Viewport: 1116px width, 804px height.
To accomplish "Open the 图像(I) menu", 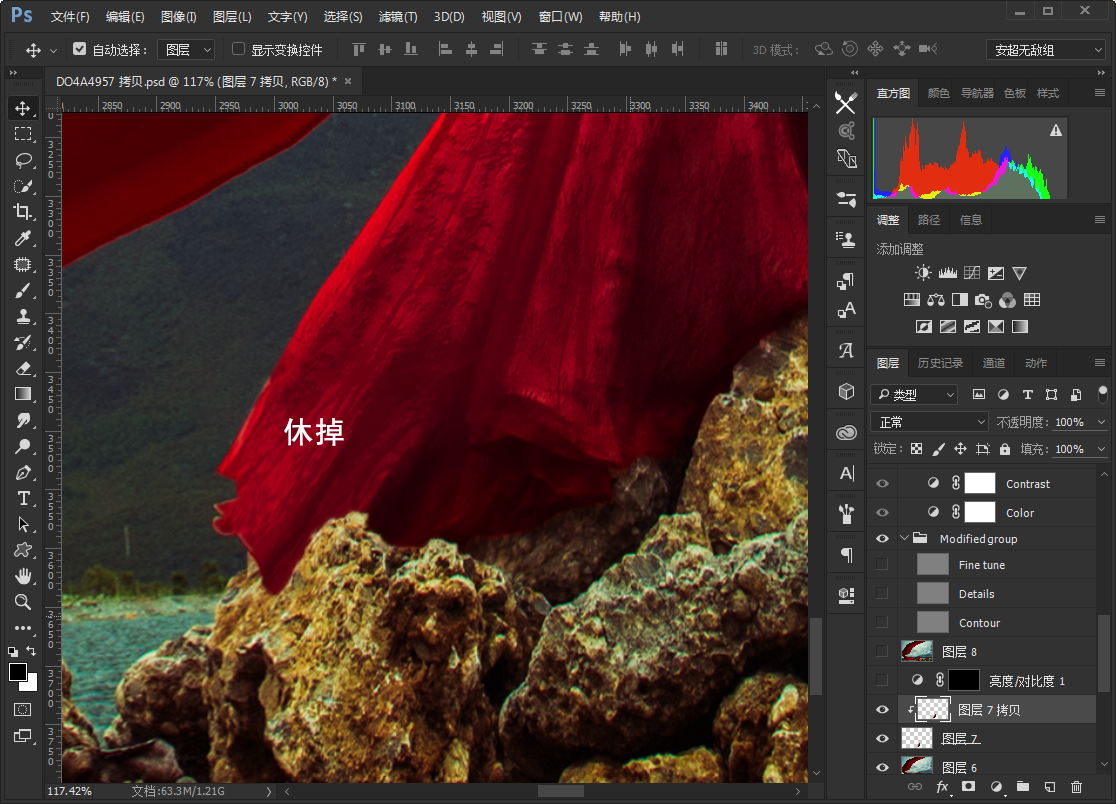I will 179,16.
